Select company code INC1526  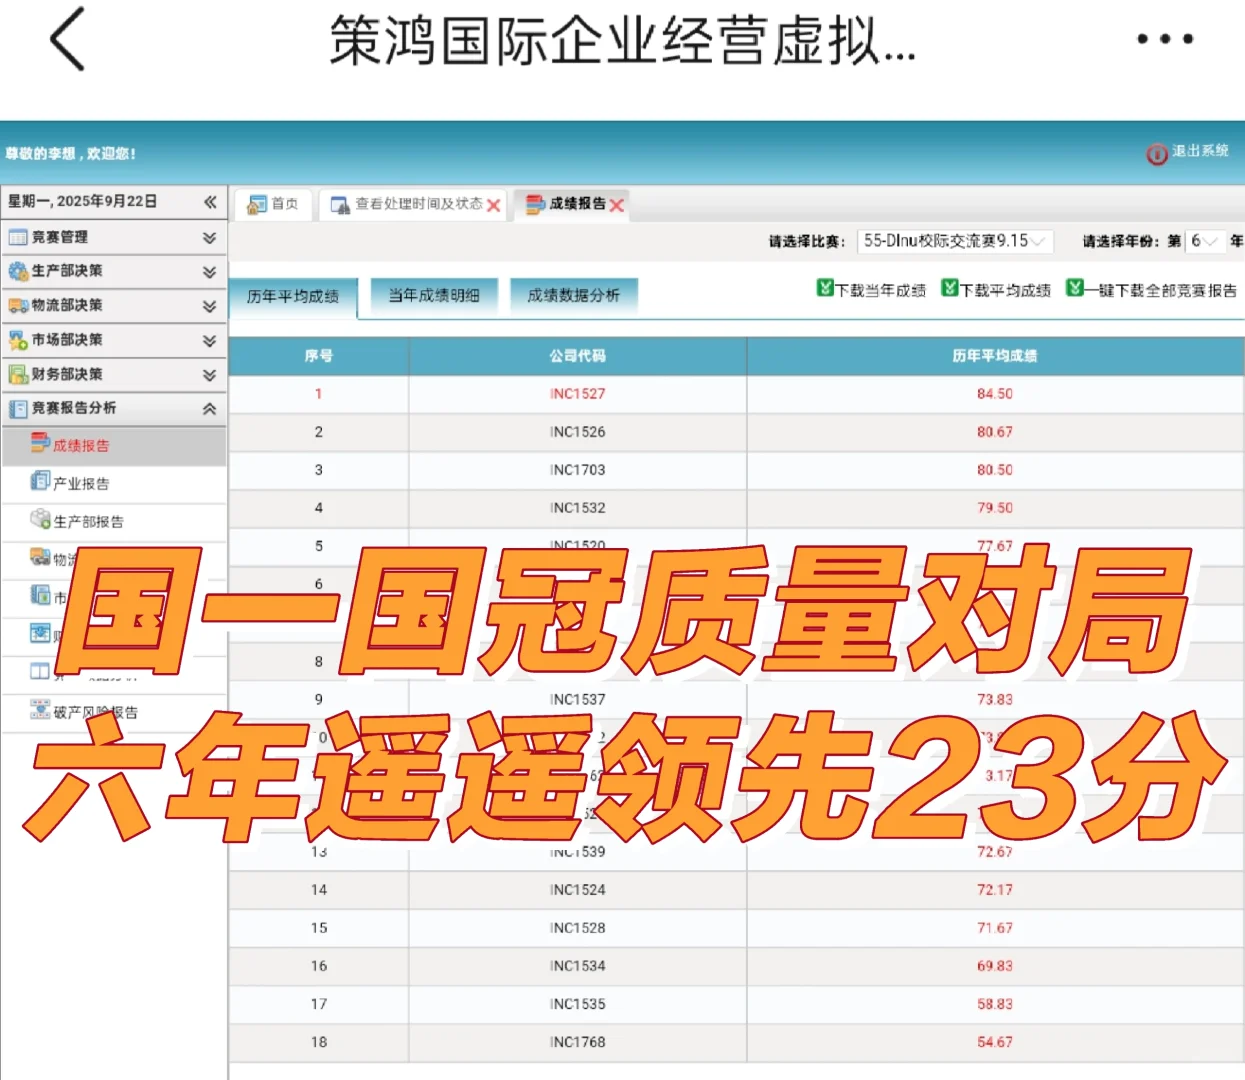(577, 432)
